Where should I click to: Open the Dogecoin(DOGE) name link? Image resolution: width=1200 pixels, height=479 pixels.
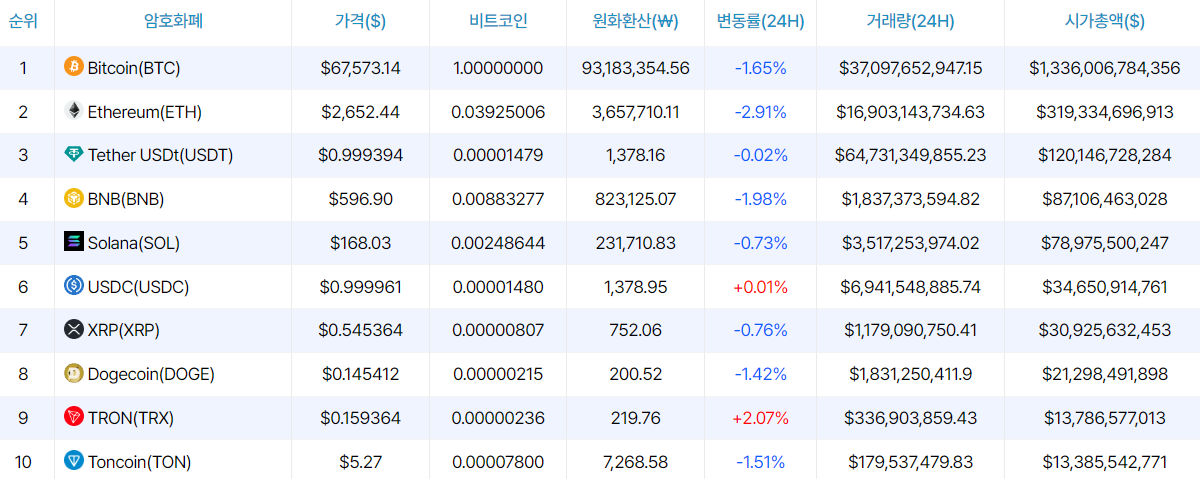tap(151, 374)
